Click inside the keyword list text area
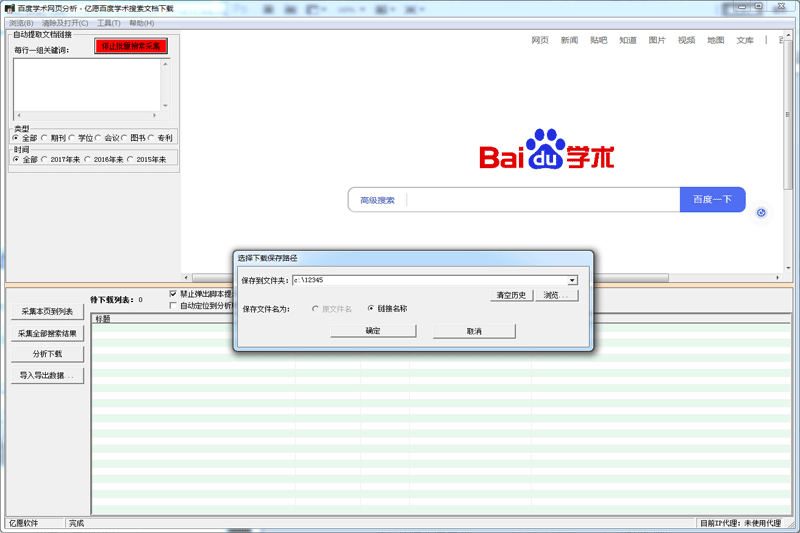Image resolution: width=800 pixels, height=533 pixels. tap(87, 85)
